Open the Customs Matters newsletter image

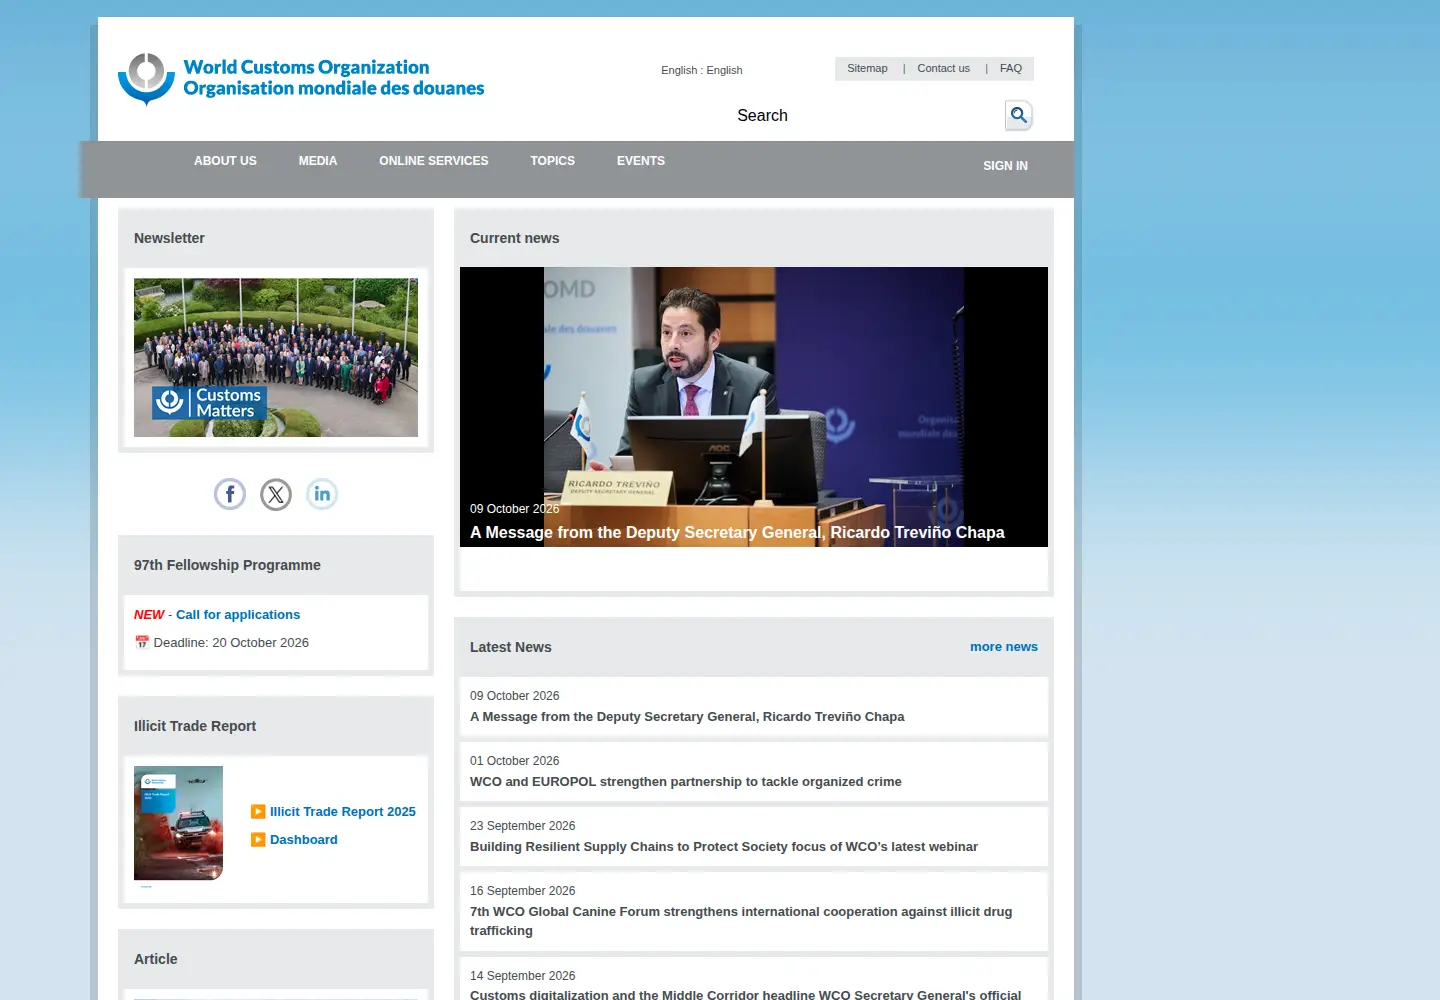[x=276, y=357]
